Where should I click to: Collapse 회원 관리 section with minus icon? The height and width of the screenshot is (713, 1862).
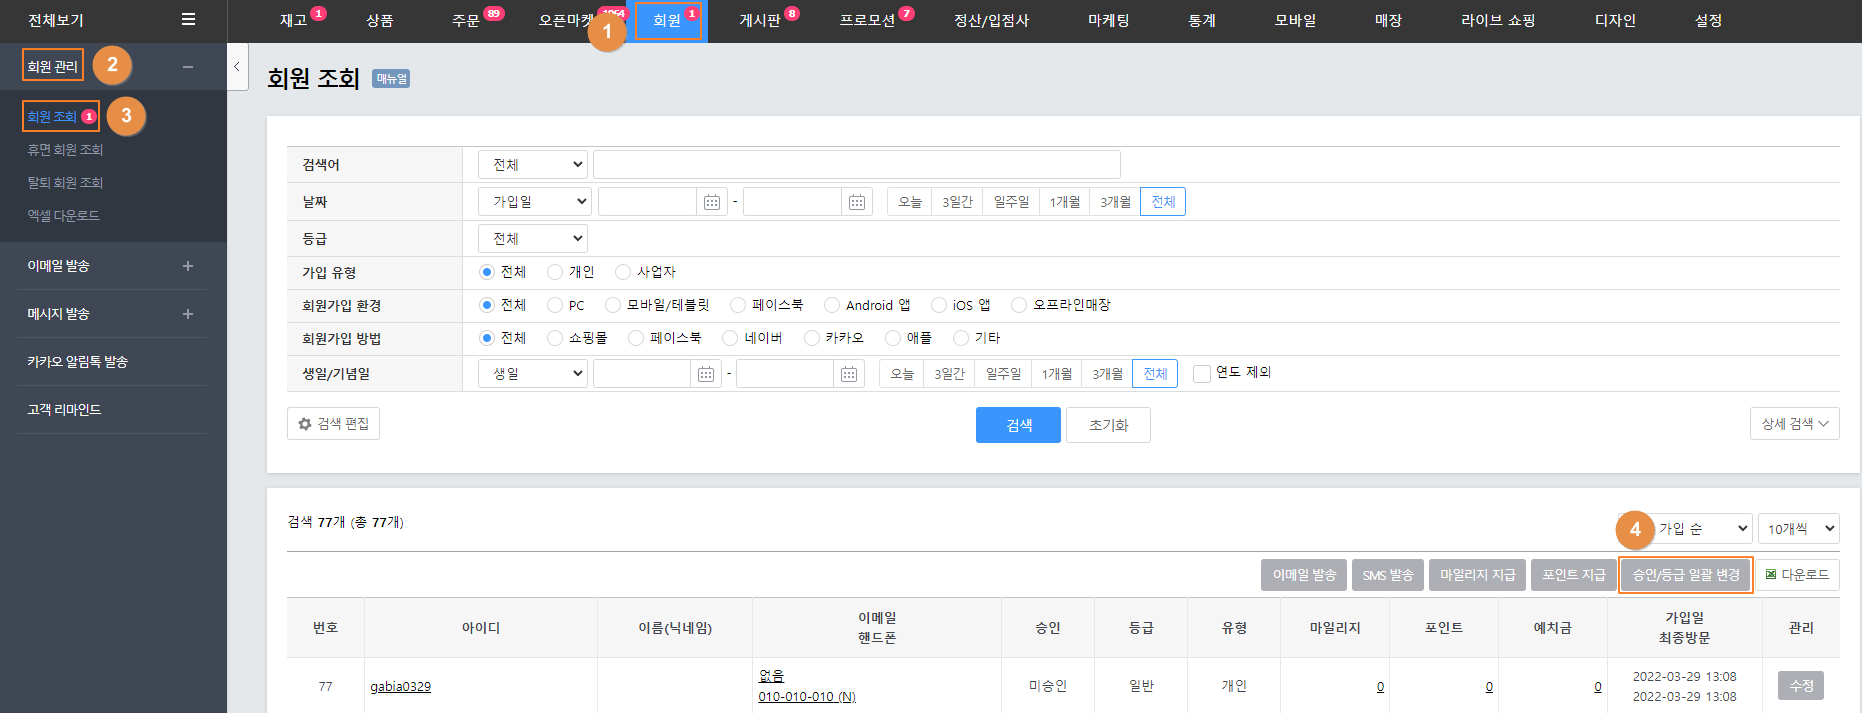click(188, 67)
